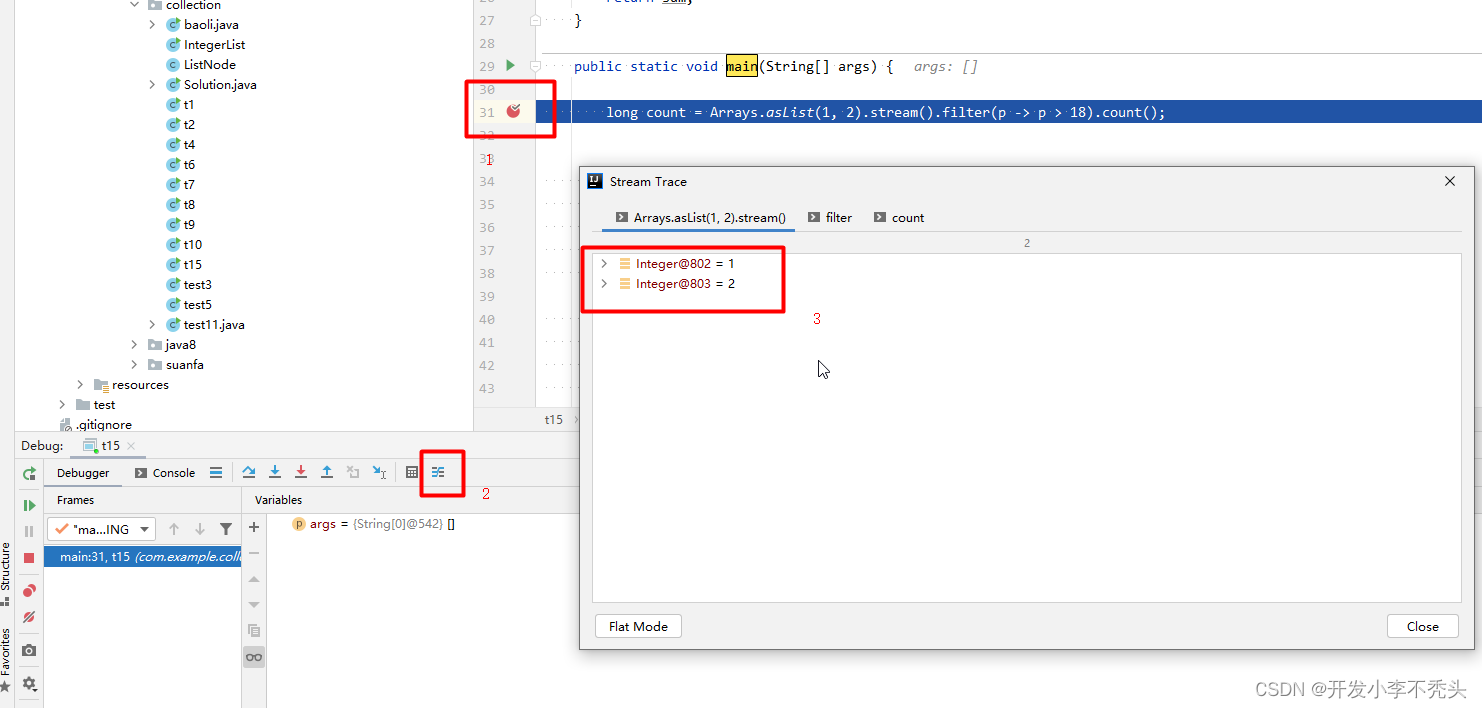
Task: Click the Run to Cursor icon
Action: coord(381,471)
